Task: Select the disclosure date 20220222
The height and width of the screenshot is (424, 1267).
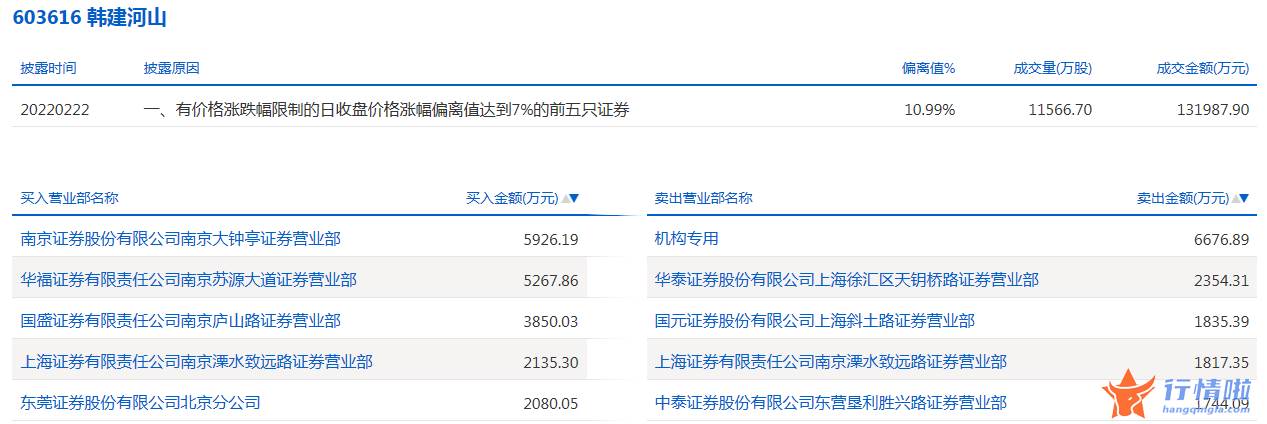Action: tap(55, 110)
